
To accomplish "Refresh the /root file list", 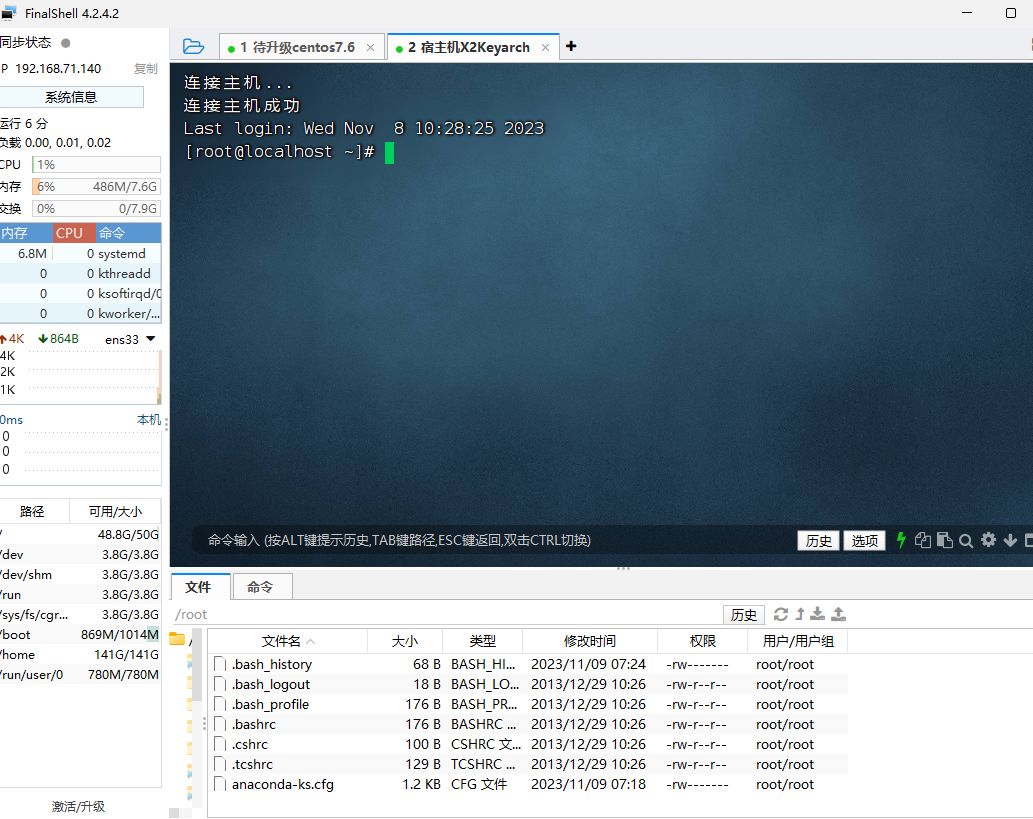I will [781, 614].
